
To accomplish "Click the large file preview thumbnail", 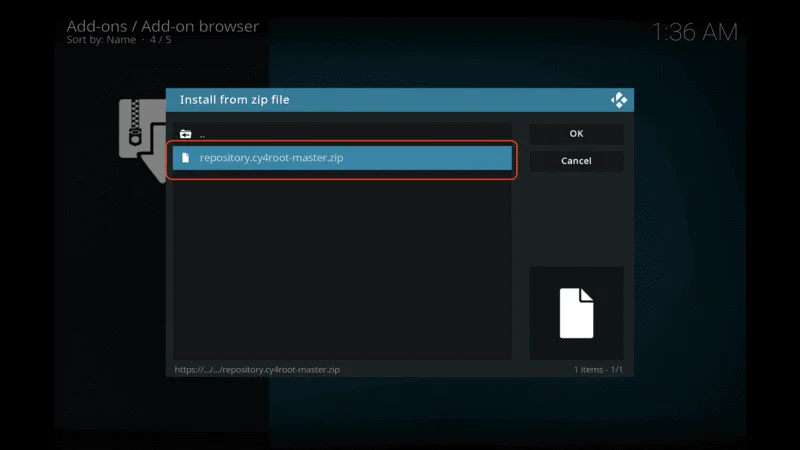I will [x=577, y=313].
